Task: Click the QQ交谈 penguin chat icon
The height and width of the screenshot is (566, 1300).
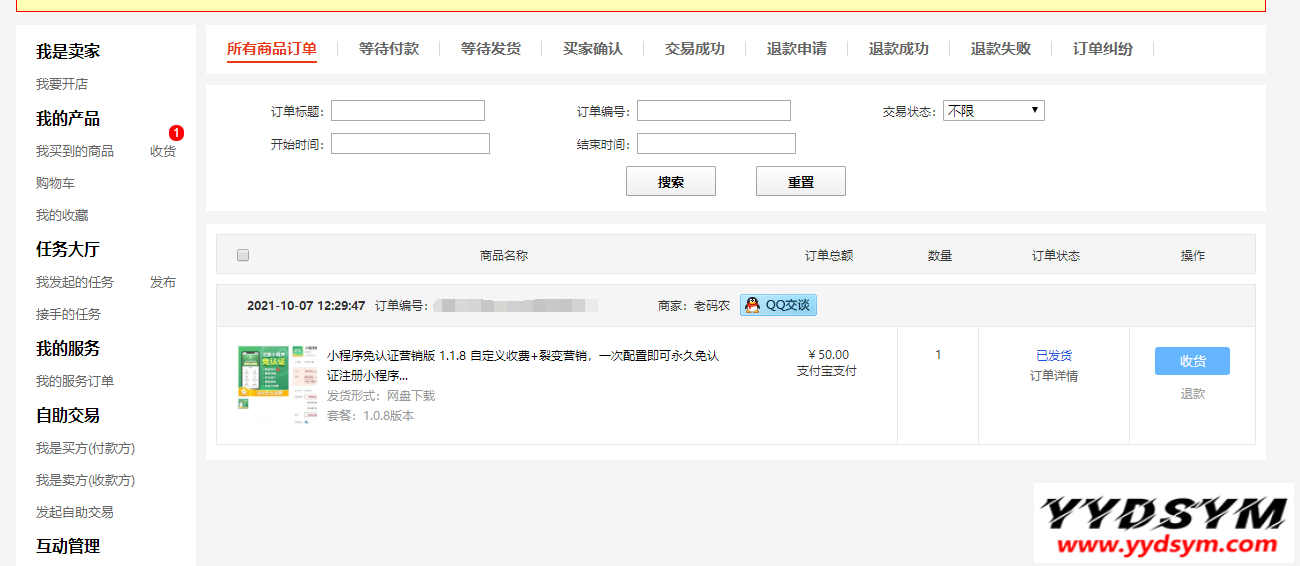Action: point(752,305)
